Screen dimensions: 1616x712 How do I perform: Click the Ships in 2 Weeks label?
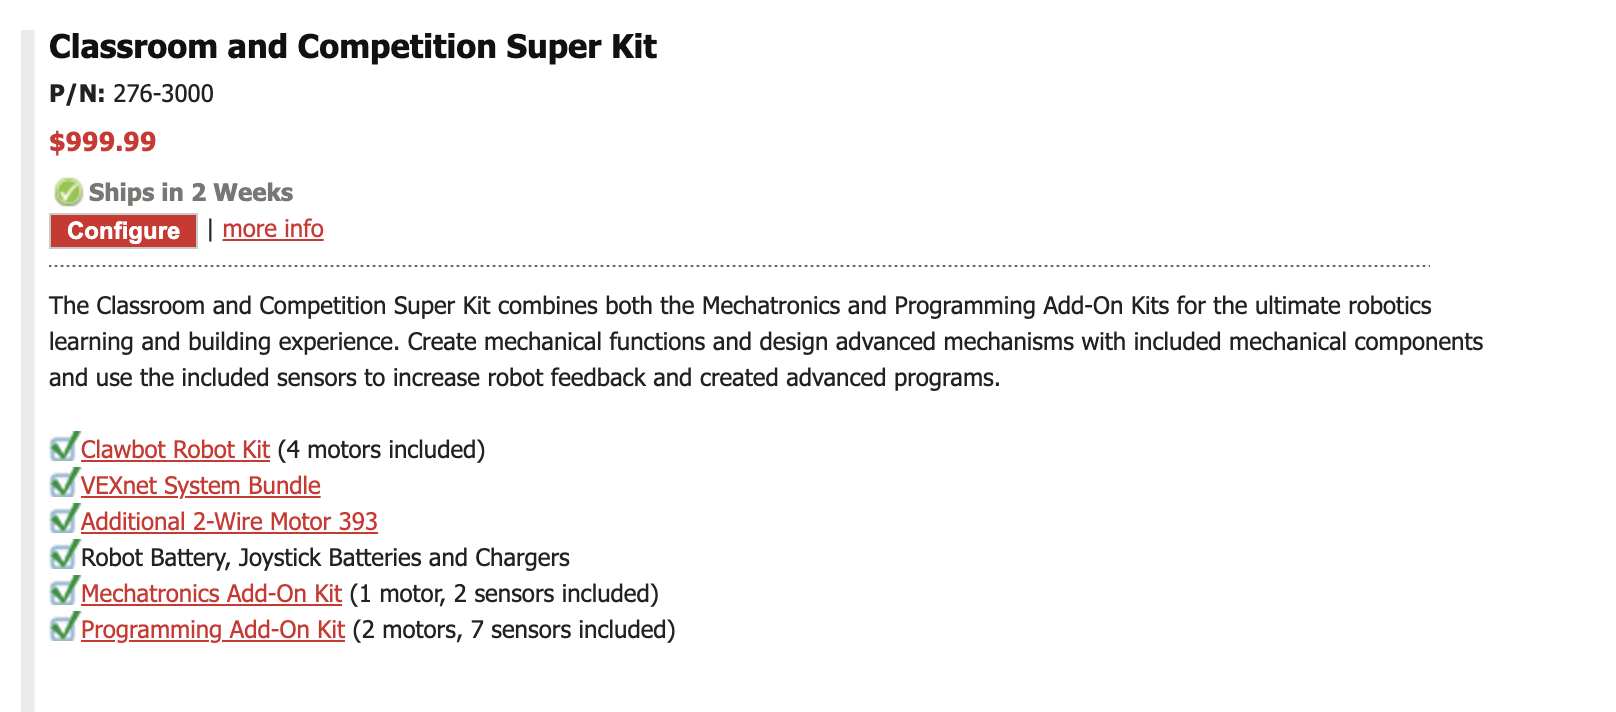tap(190, 193)
